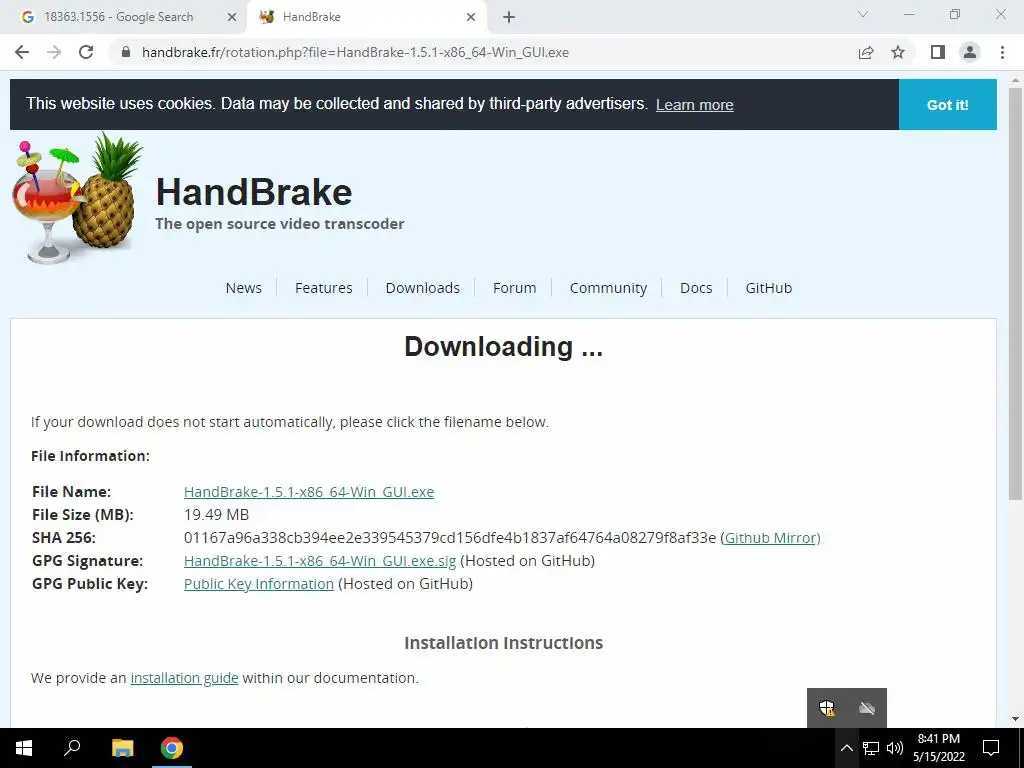This screenshot has width=1024, height=768.
Task: Open Public Key Information link
Action: point(259,583)
